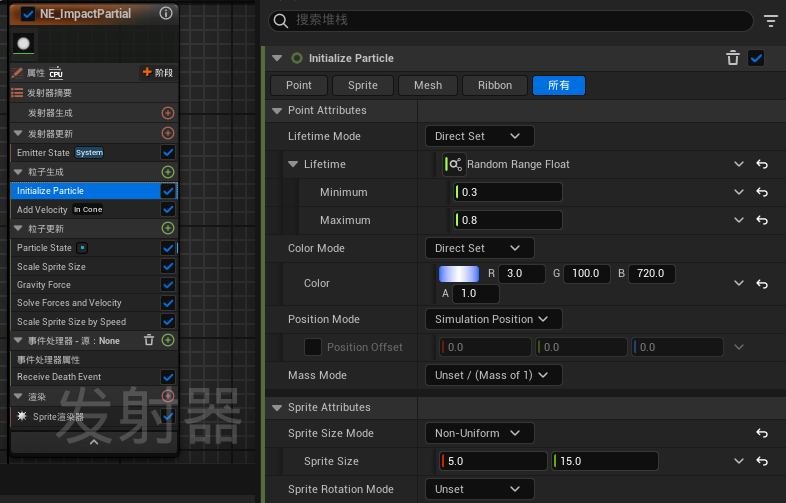
Task: Open the Mass Mode dropdown
Action: 494,375
